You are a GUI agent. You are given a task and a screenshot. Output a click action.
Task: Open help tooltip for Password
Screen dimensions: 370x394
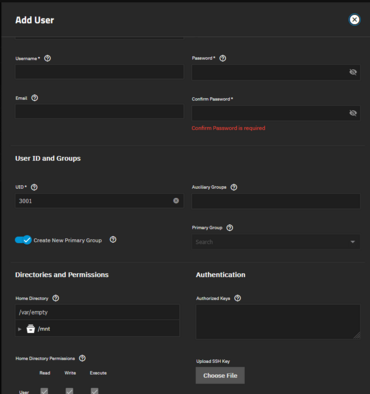click(x=223, y=58)
